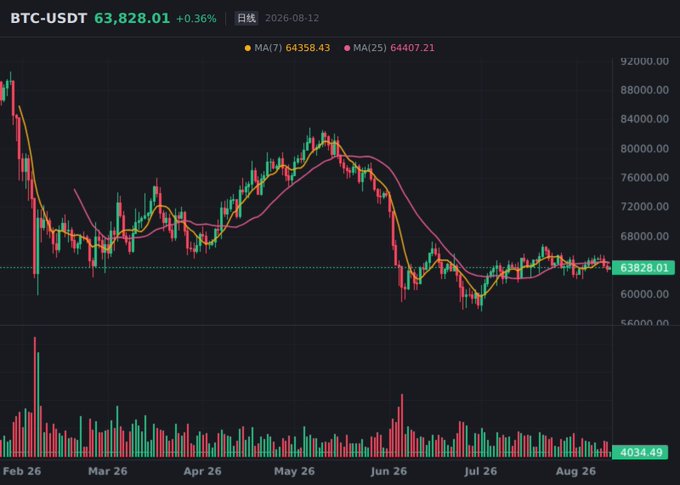Viewport: 680px width, 485px height.
Task: Click the yellow MA(7) legend dot
Action: coord(248,48)
